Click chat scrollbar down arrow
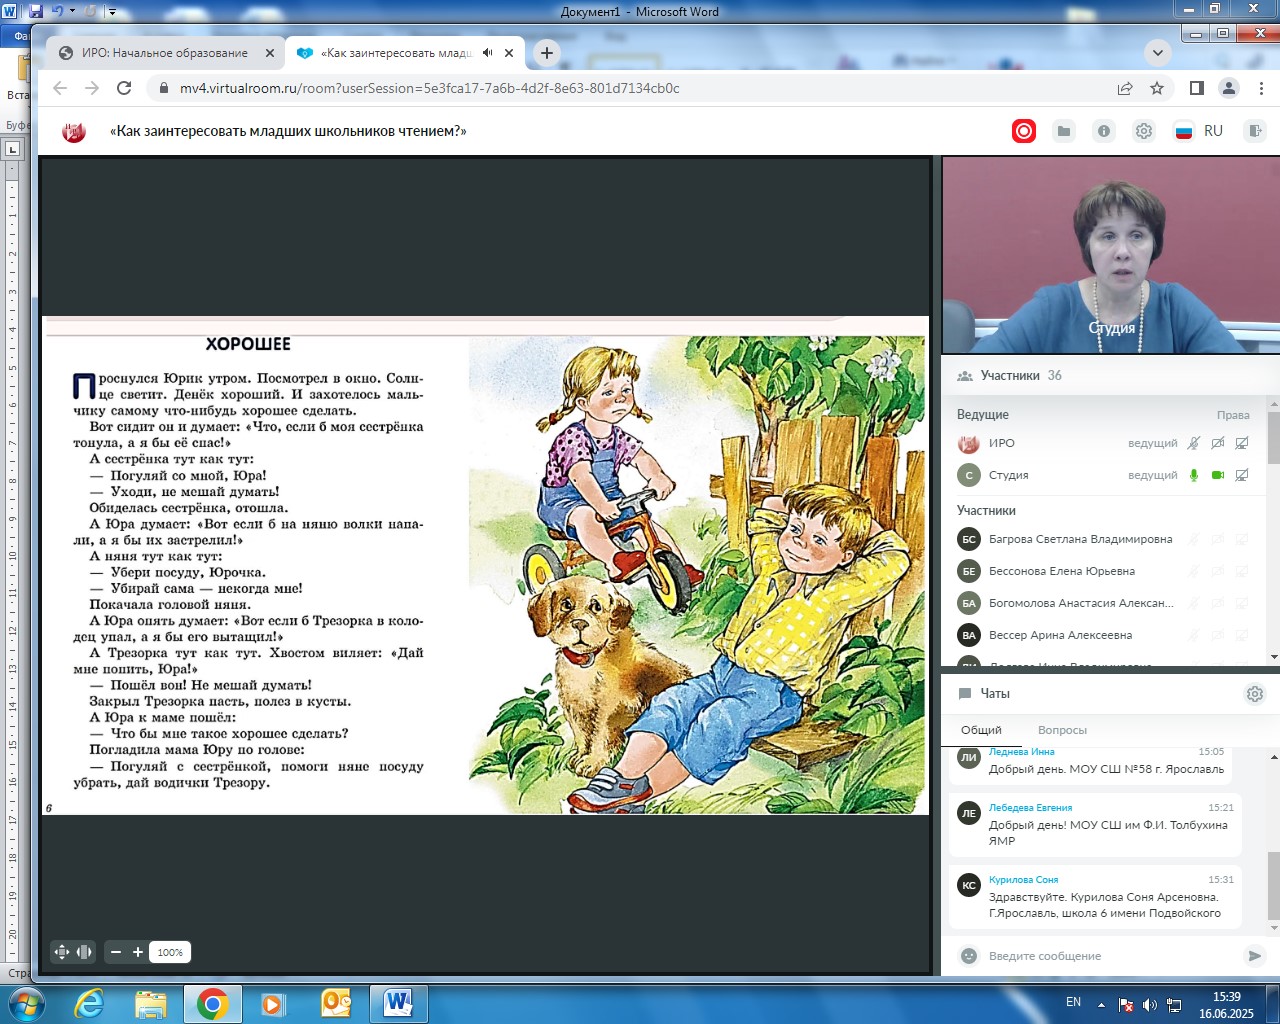1280x1024 pixels. point(1273,930)
